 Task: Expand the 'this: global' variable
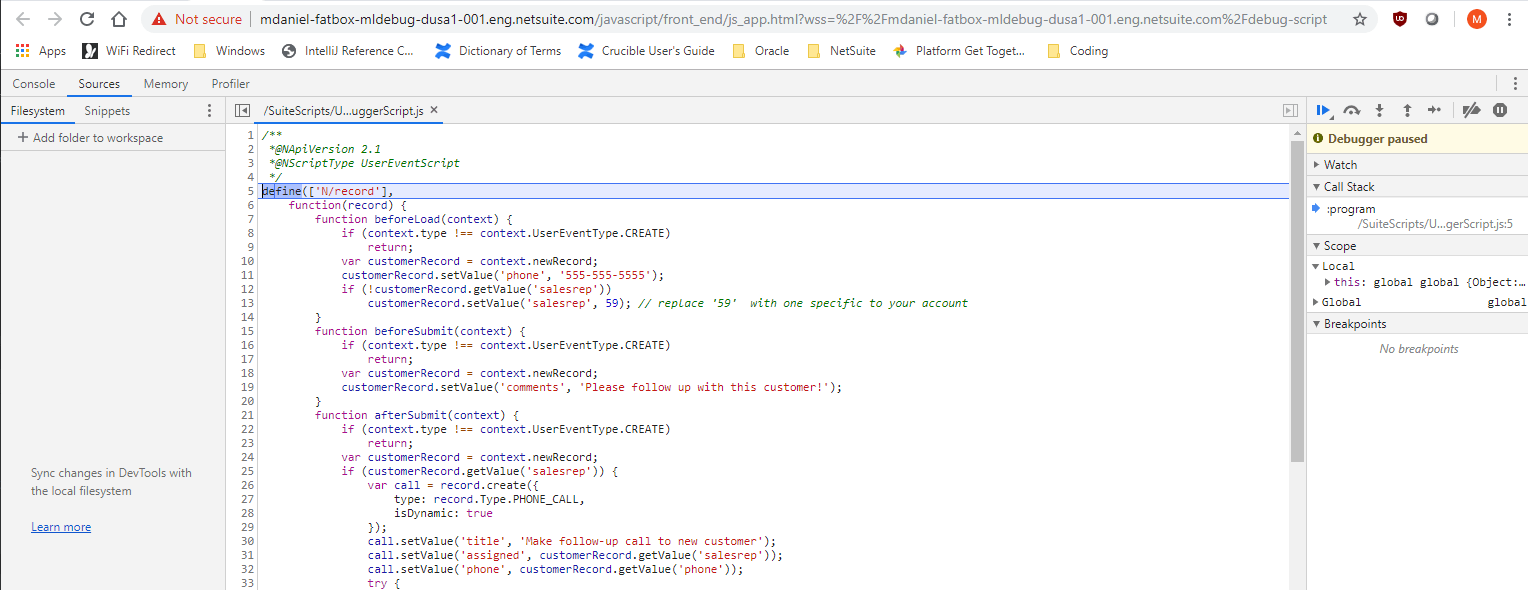pos(1328,282)
